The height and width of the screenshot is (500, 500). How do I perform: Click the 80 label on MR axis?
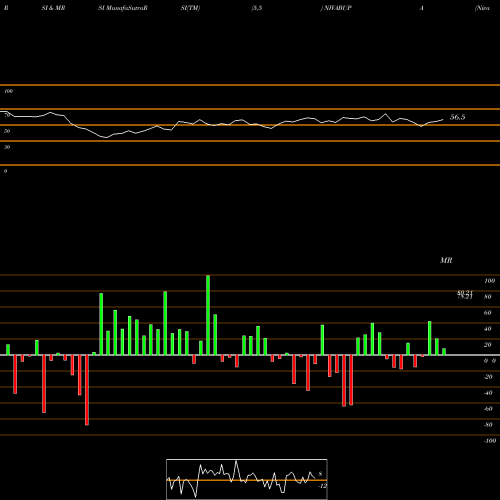(488, 297)
